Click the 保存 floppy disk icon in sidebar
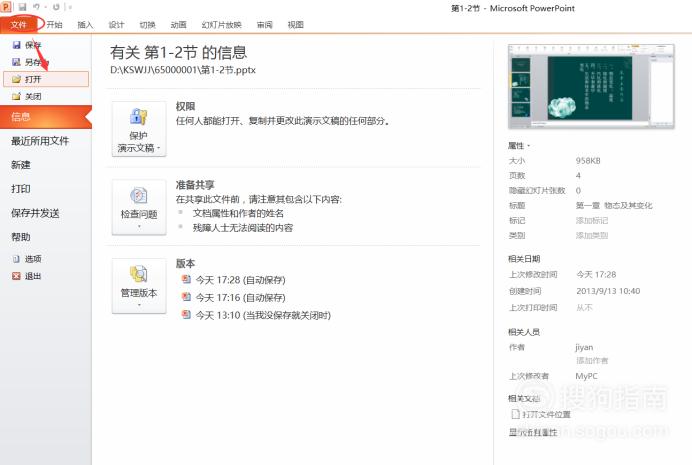The image size is (692, 465). click(16, 45)
